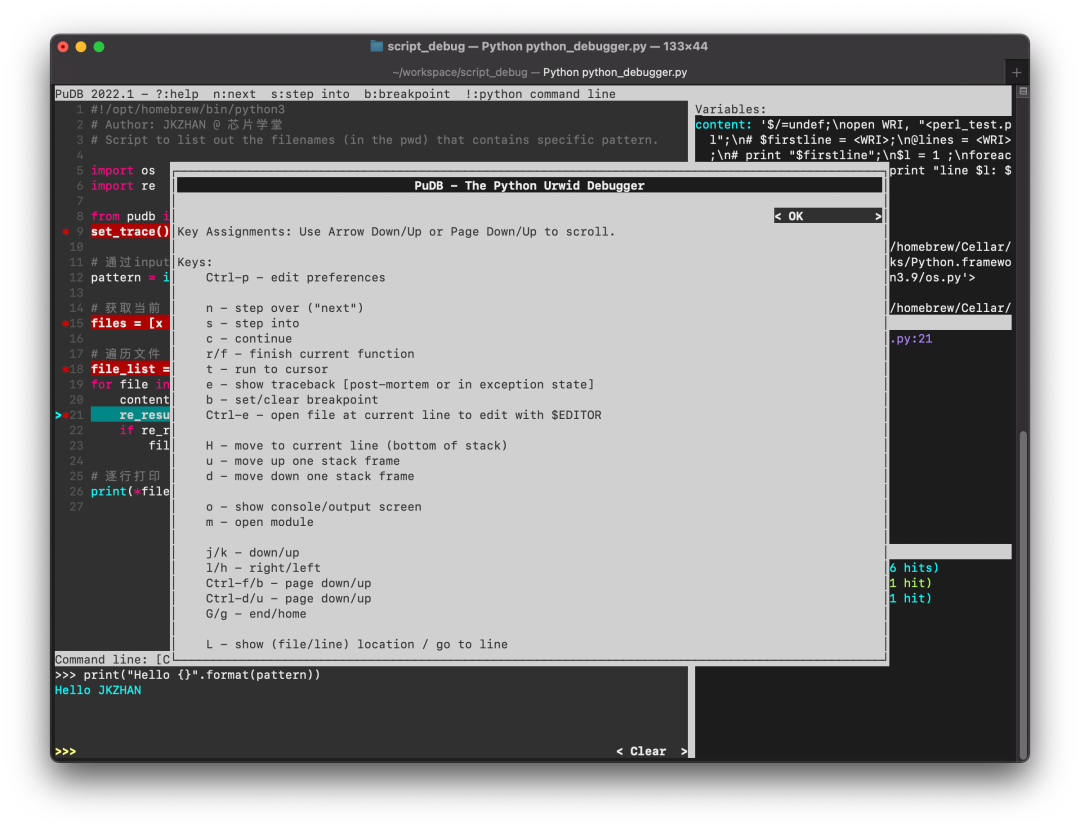The height and width of the screenshot is (829, 1080).
Task: Click the 'Command line:' label
Action: click(x=101, y=660)
